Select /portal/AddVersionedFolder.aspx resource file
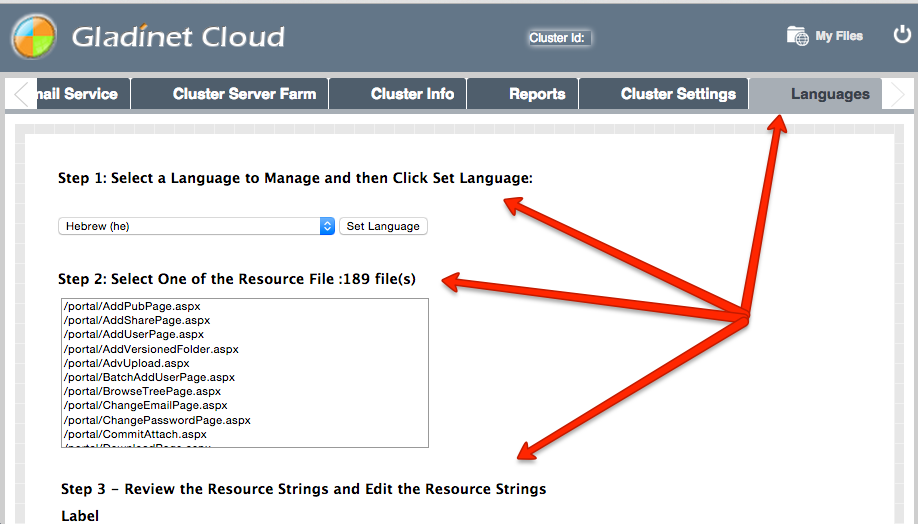Screen dimensions: 918x524 point(245,349)
